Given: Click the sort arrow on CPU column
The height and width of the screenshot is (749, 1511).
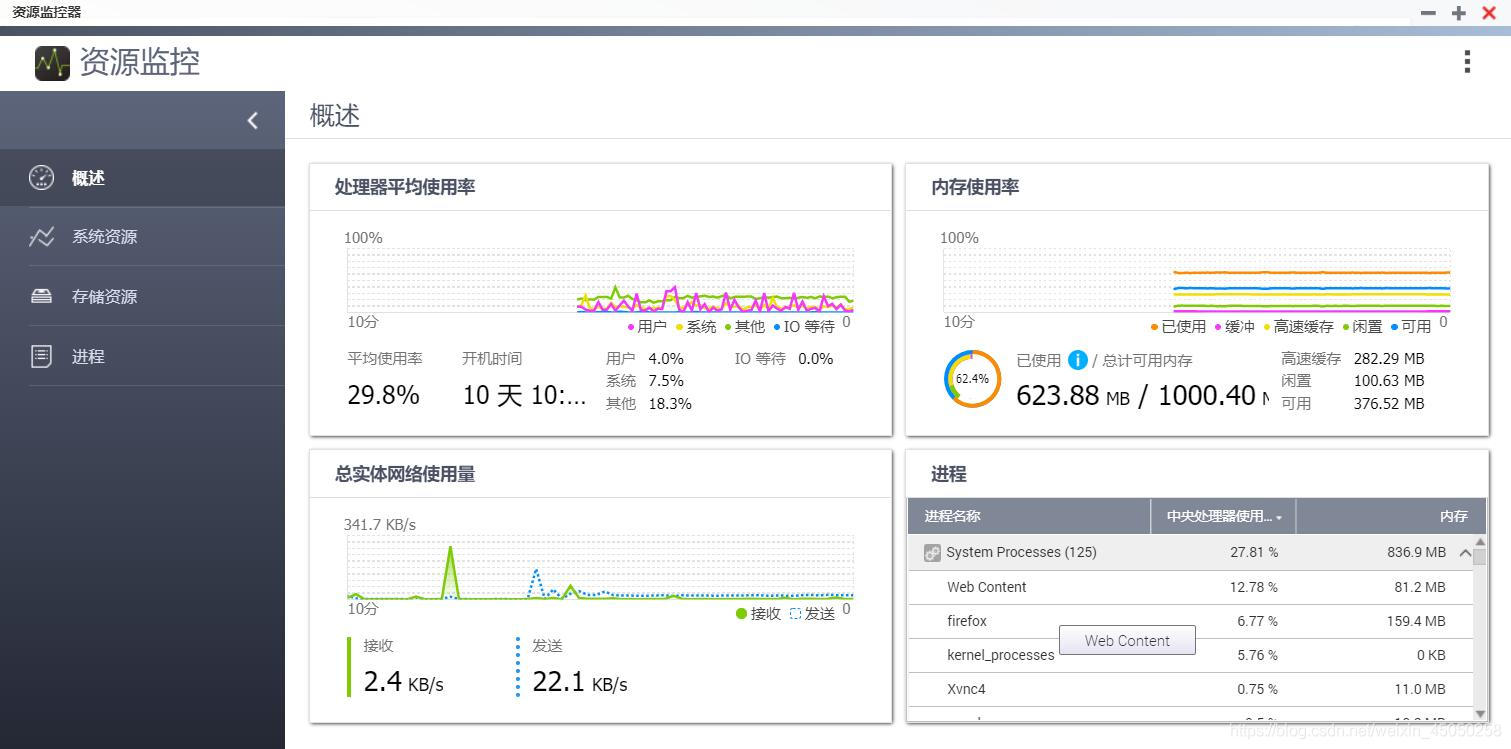Looking at the screenshot, I should point(1279,518).
